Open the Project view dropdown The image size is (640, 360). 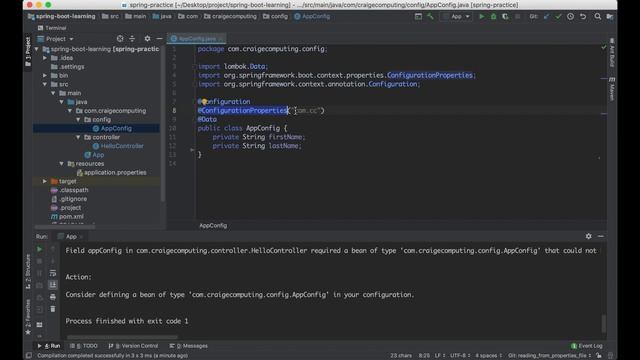point(56,39)
